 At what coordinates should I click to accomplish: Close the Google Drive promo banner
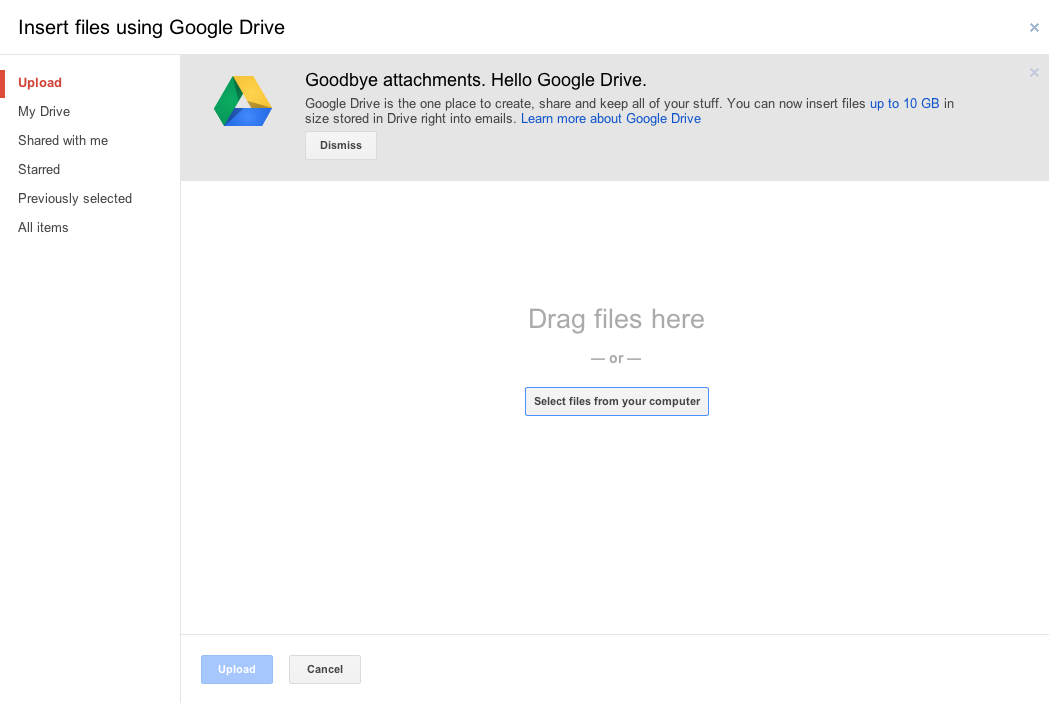pos(1034,72)
